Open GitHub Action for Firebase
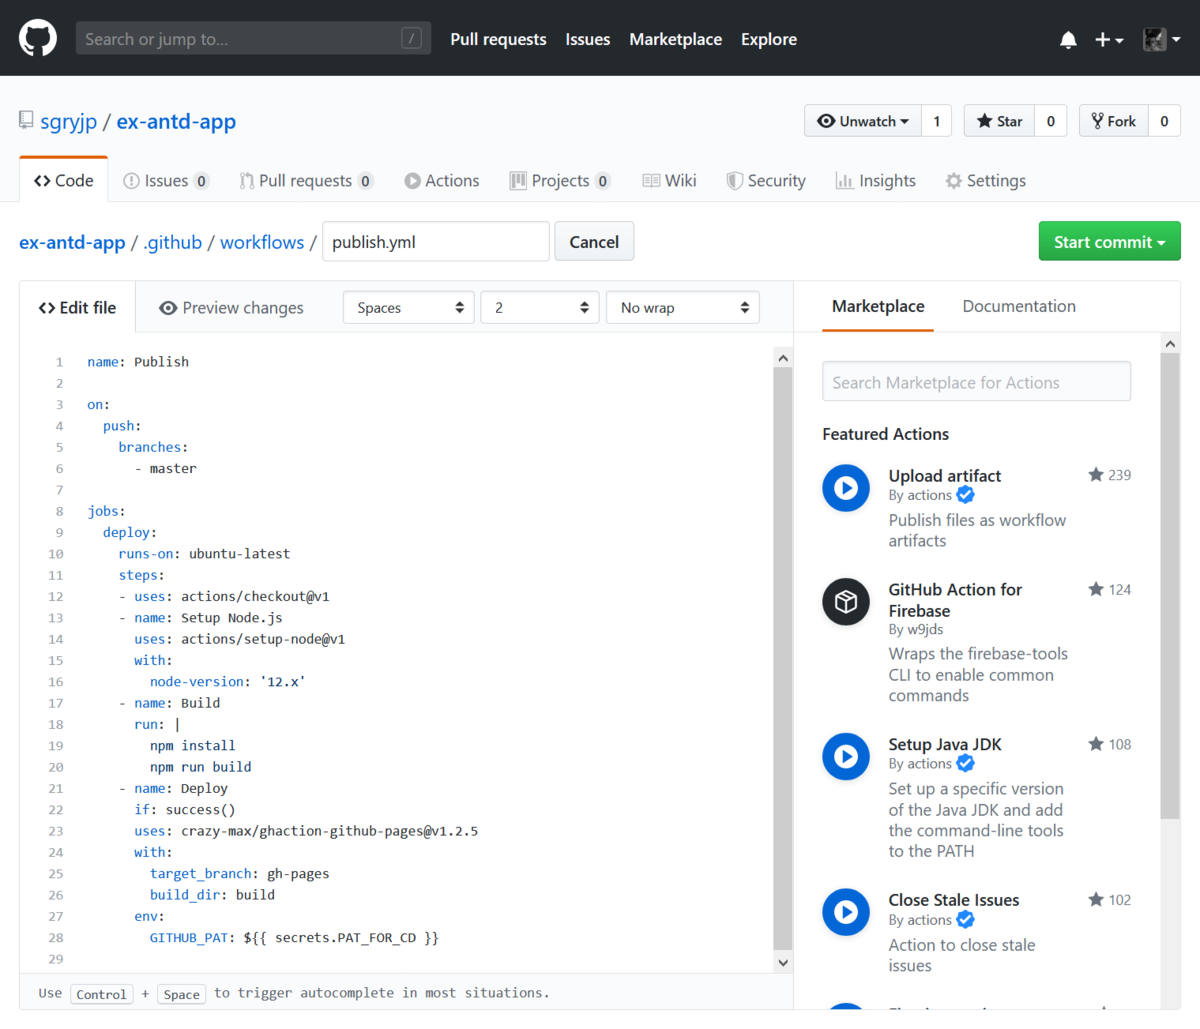The height and width of the screenshot is (1029, 1200). pos(955,600)
